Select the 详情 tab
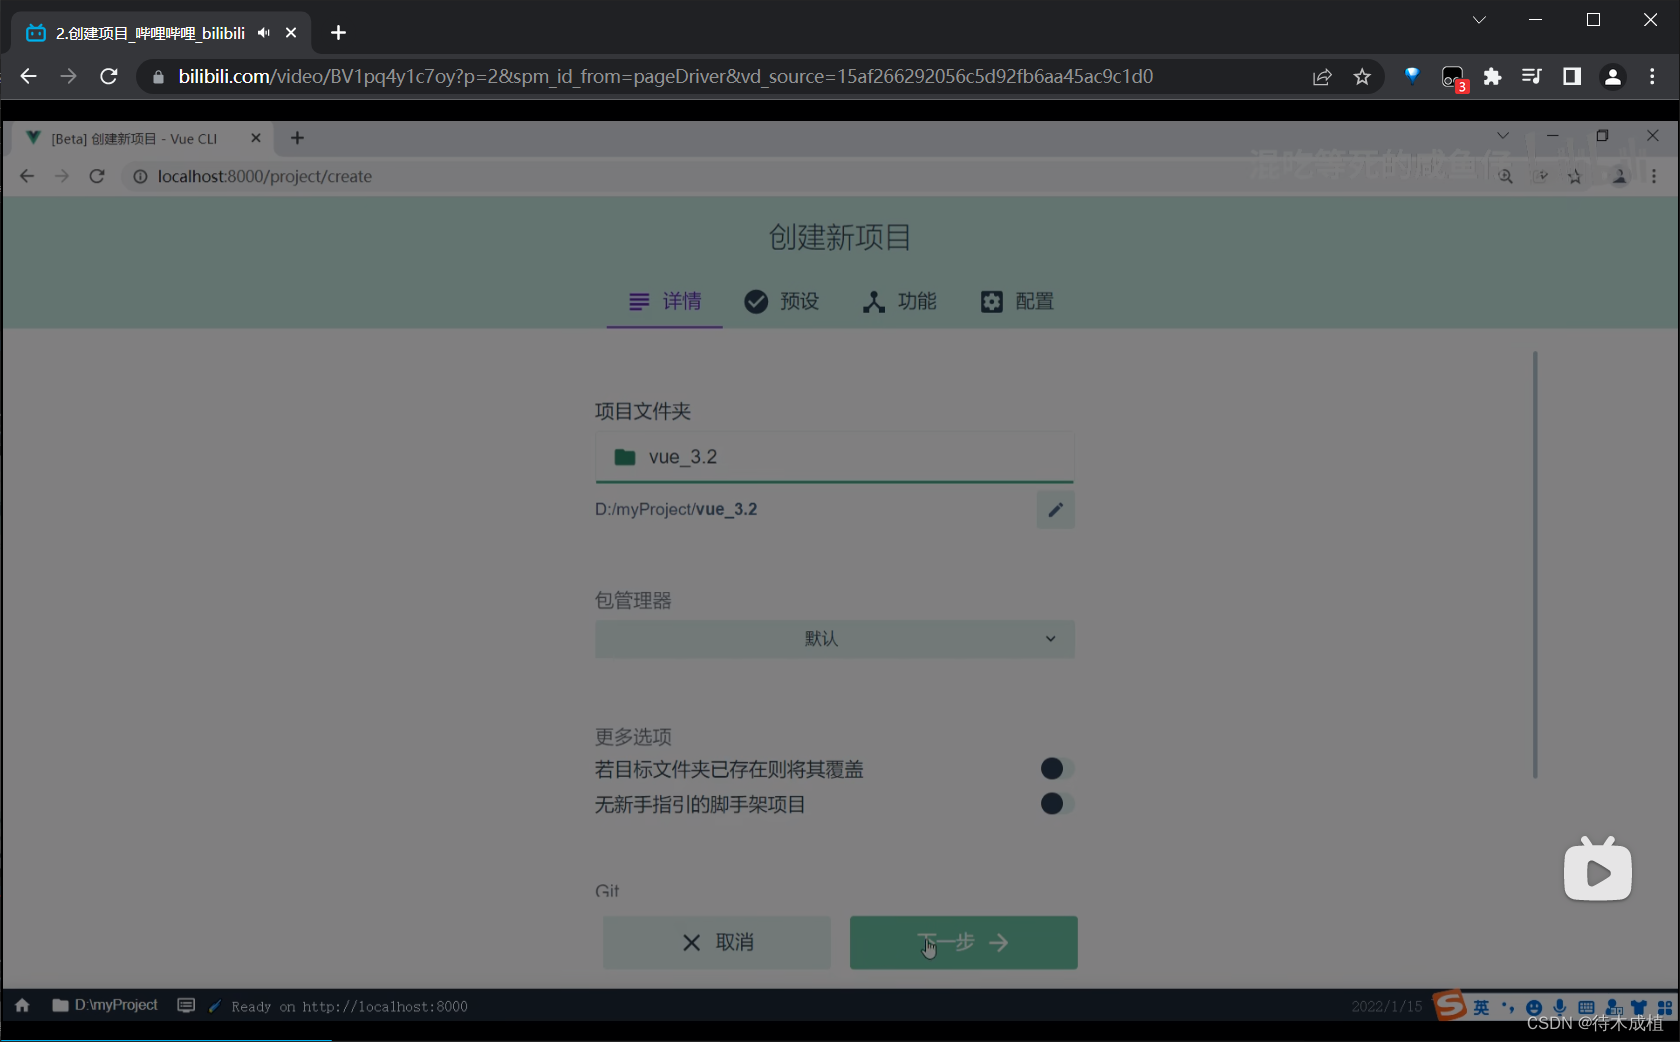The width and height of the screenshot is (1680, 1042). [664, 302]
